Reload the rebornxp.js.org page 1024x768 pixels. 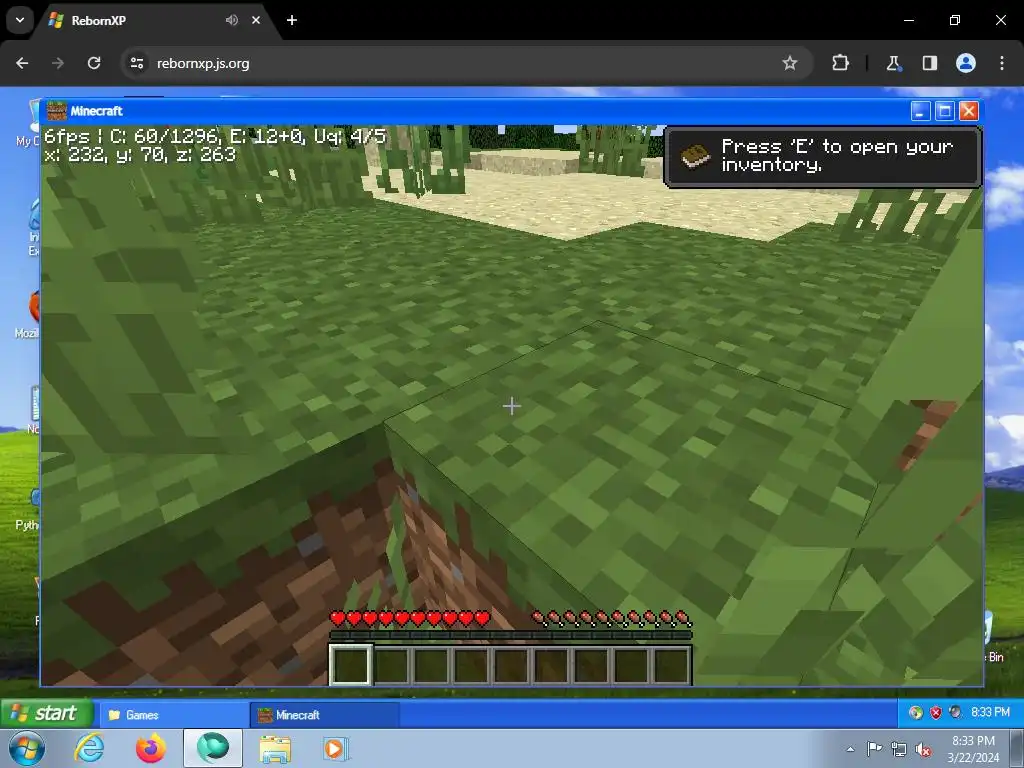pyautogui.click(x=94, y=63)
